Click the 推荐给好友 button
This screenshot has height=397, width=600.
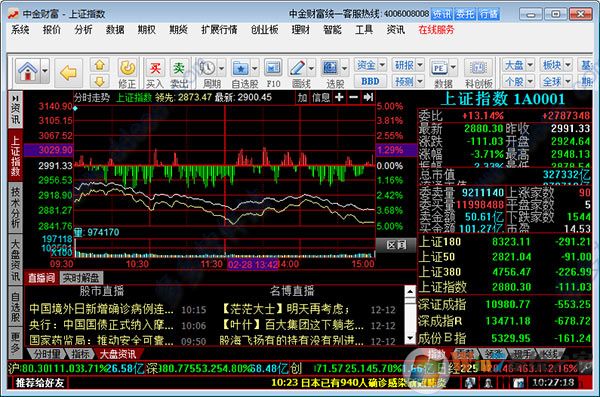click(x=40, y=382)
